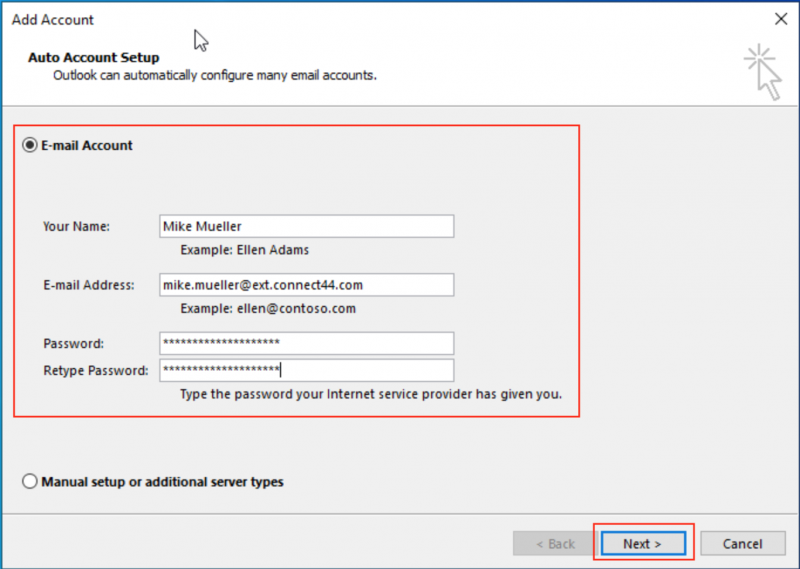Click the Retype Password field

coord(306,370)
